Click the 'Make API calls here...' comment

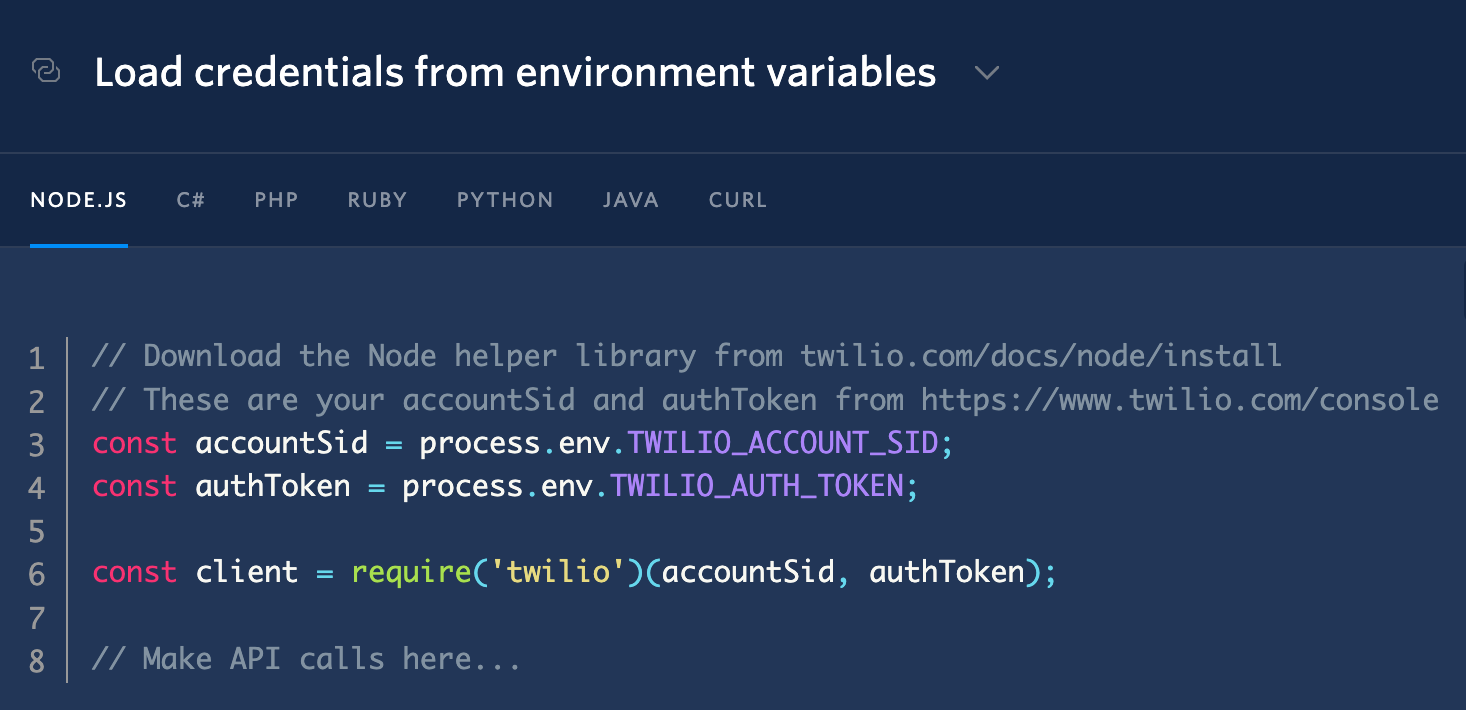[307, 659]
